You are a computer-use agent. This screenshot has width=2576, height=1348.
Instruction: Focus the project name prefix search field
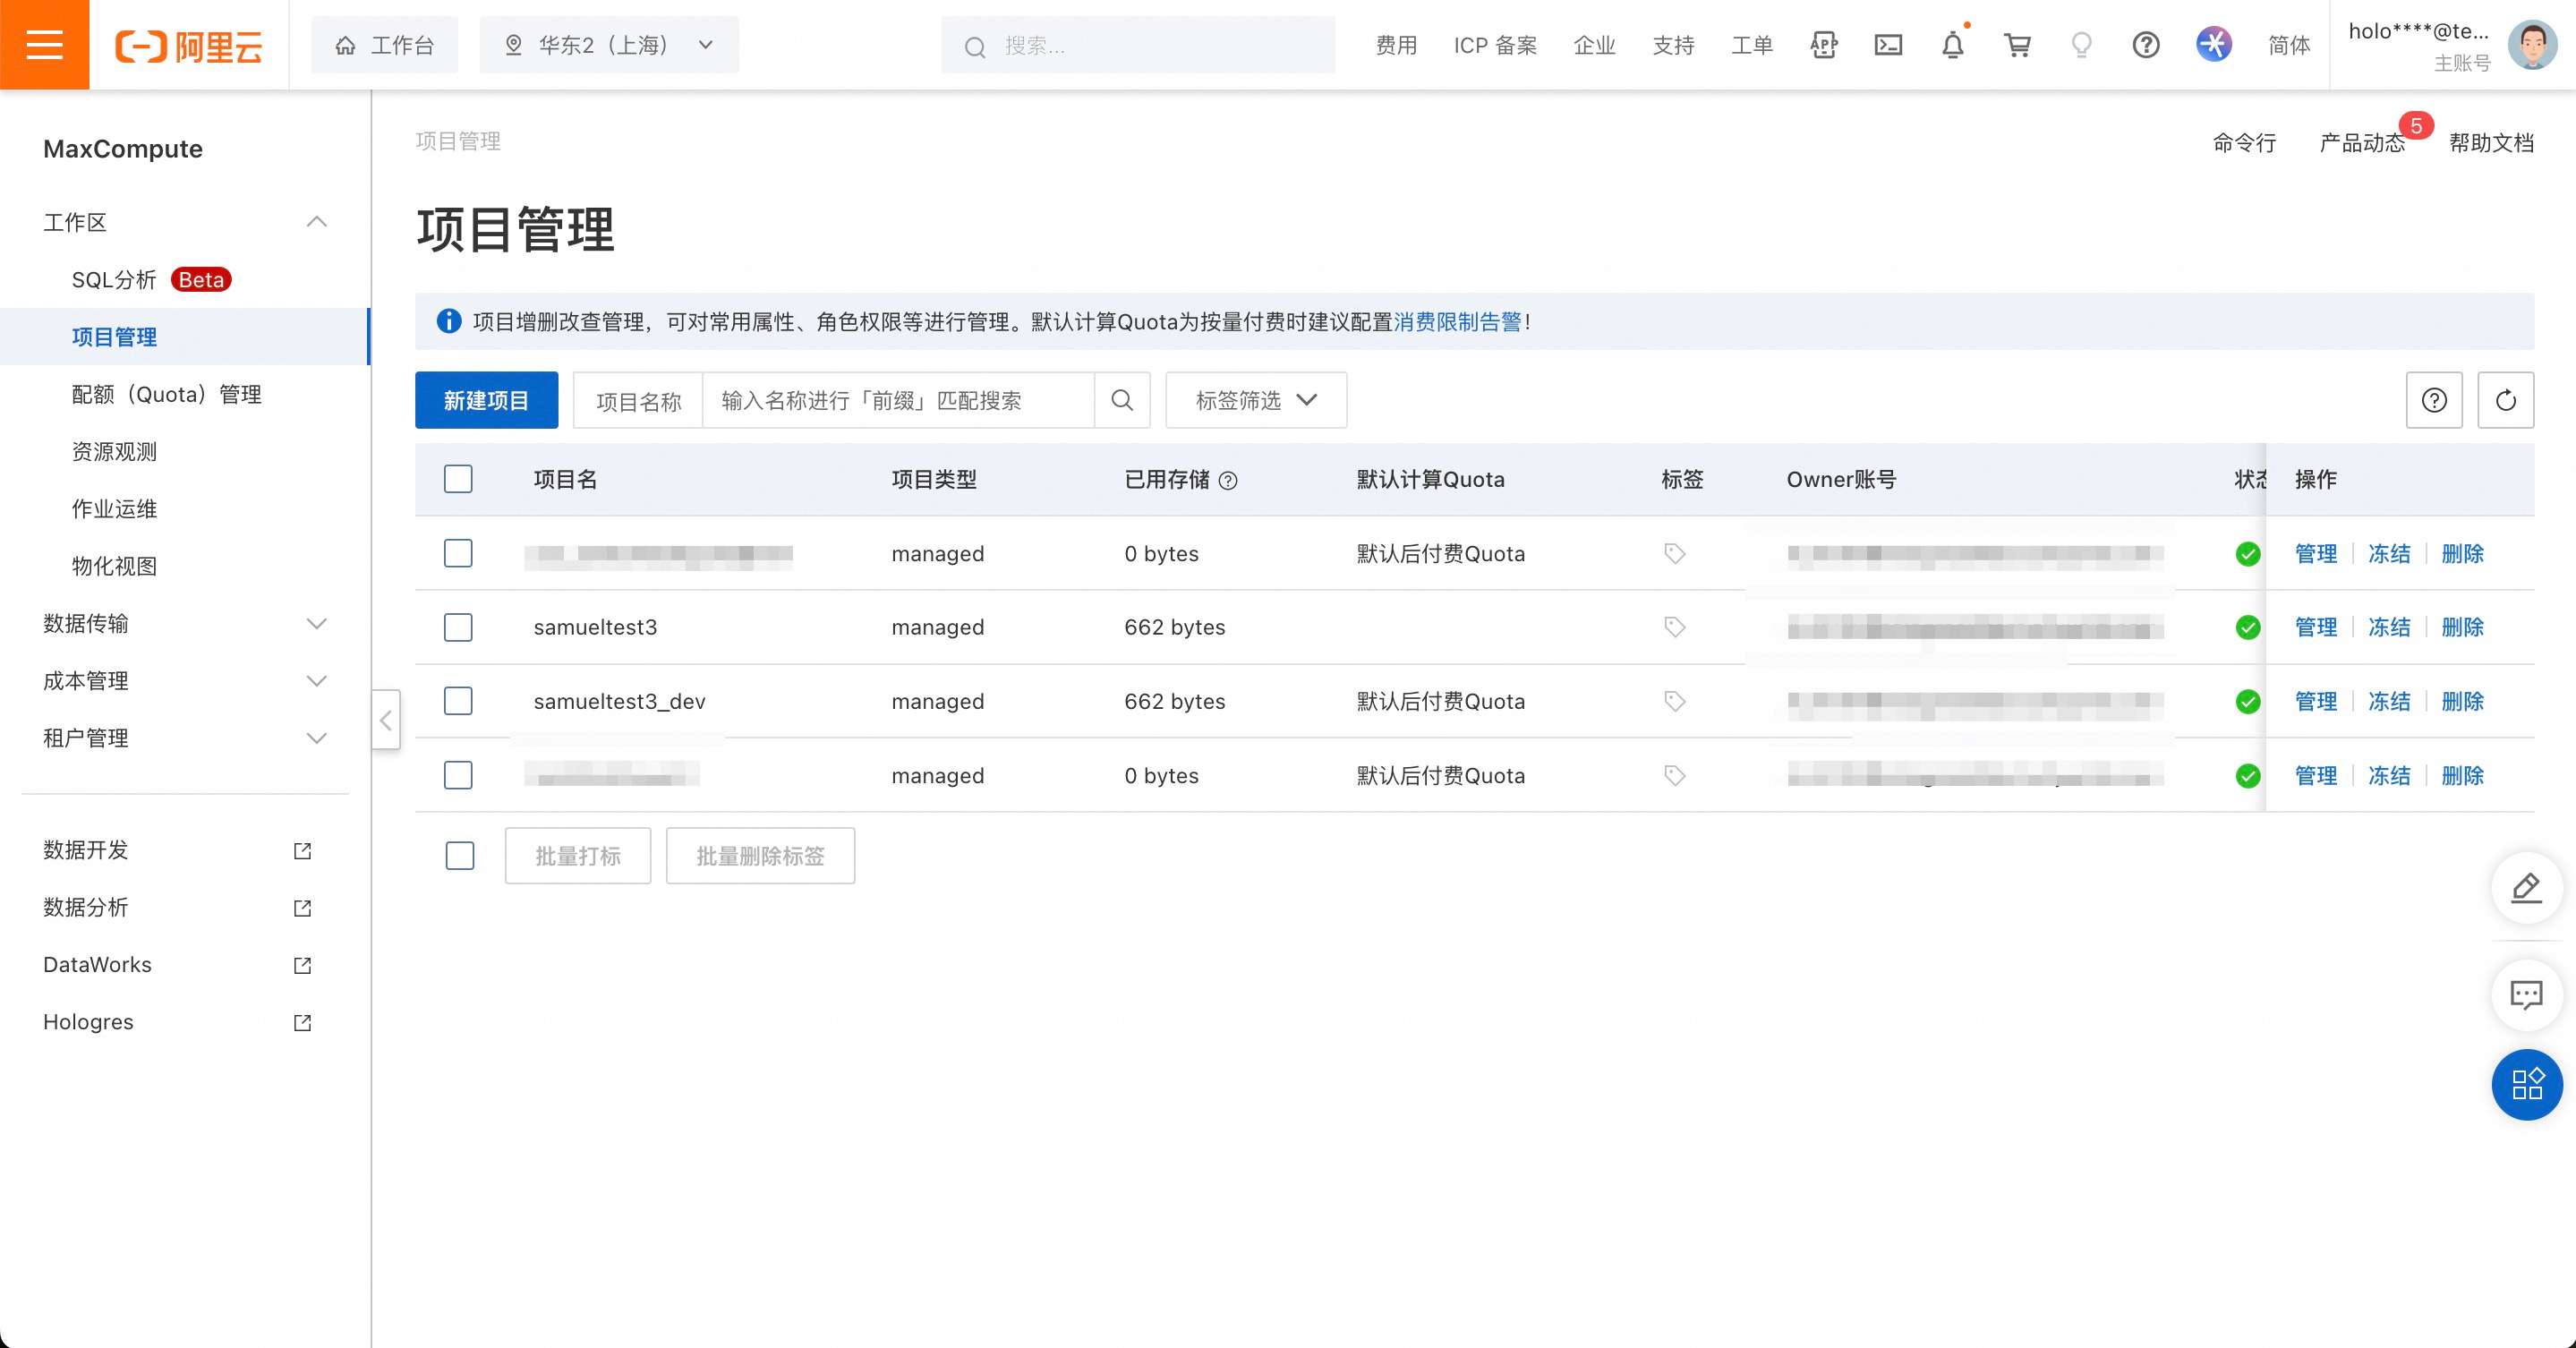[x=898, y=400]
